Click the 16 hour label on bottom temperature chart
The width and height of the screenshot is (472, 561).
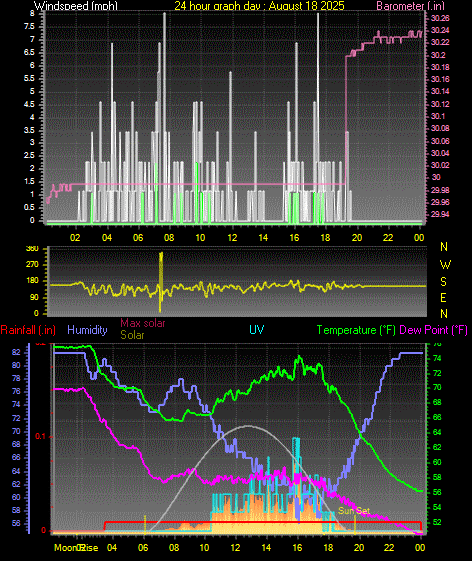(297, 548)
